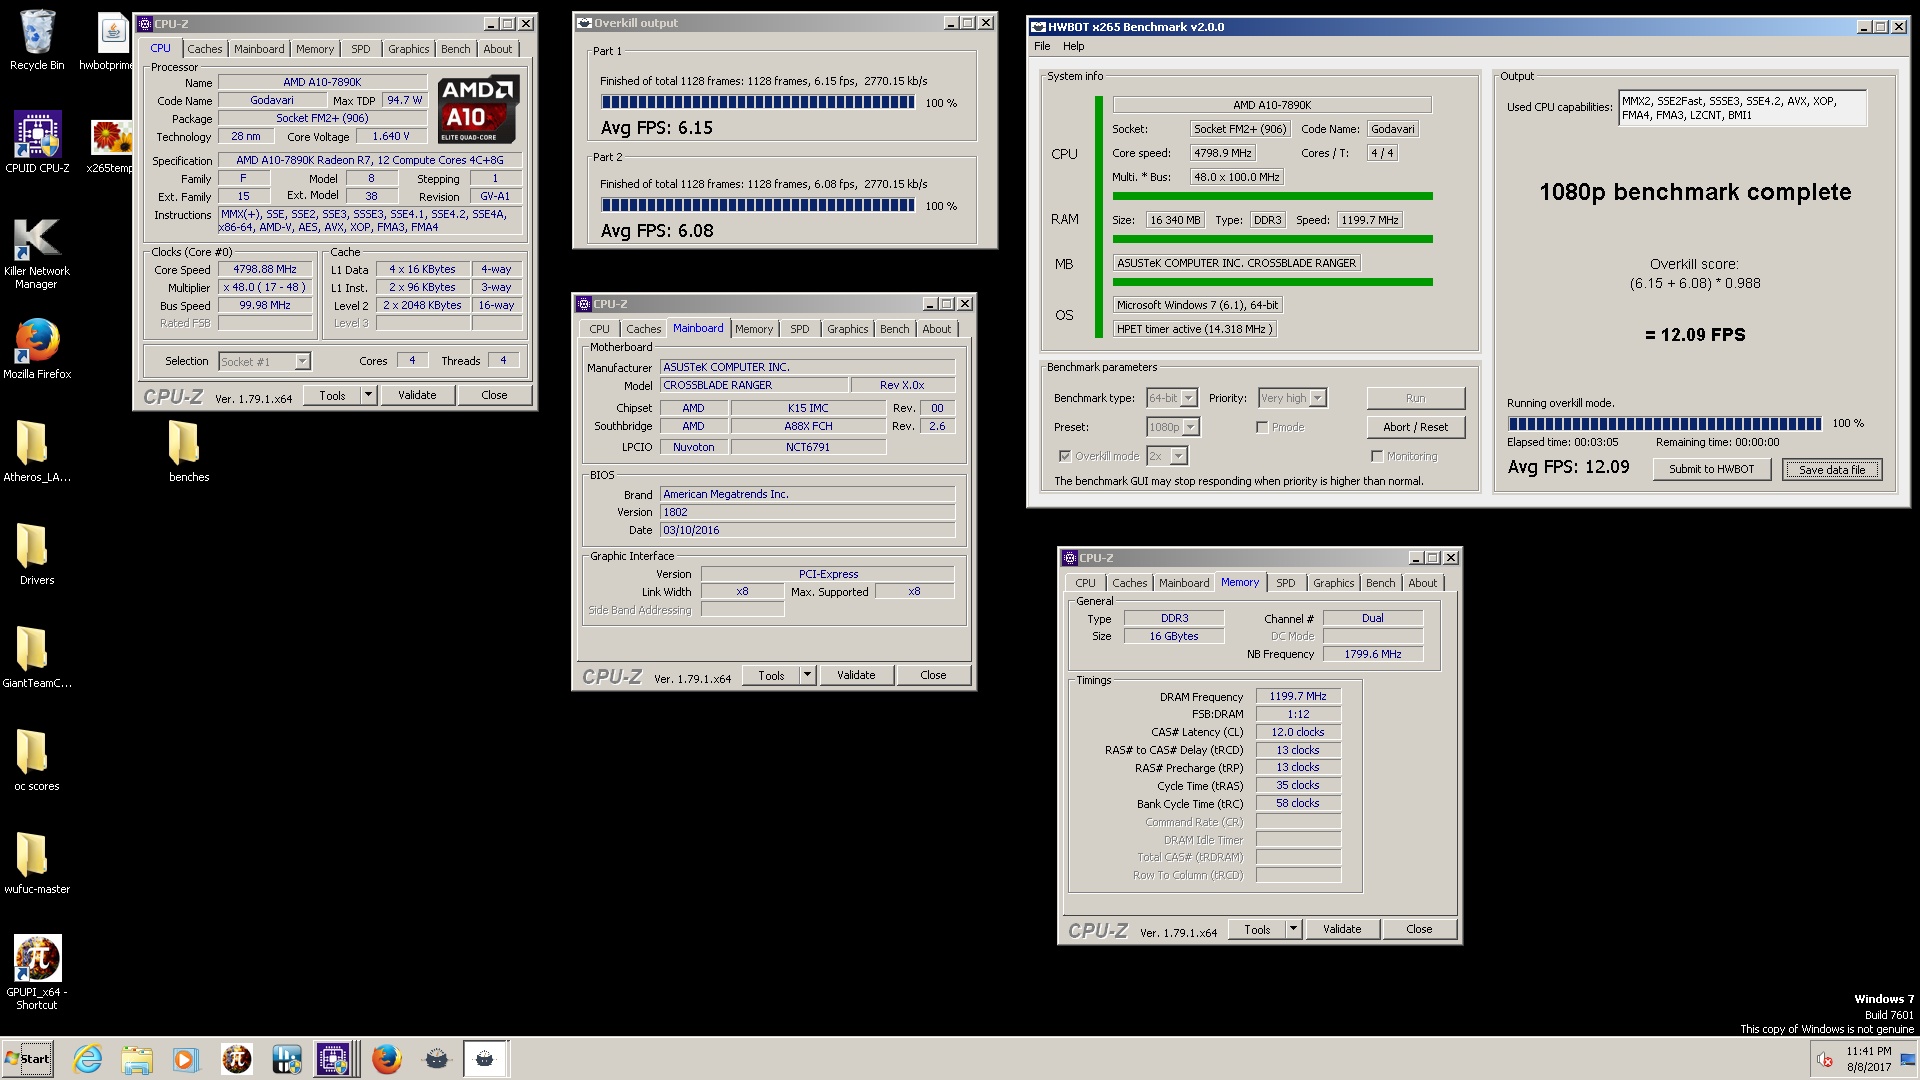1920x1080 pixels.
Task: Click Part 2 progress bar in Overkill output
Action: (x=757, y=205)
